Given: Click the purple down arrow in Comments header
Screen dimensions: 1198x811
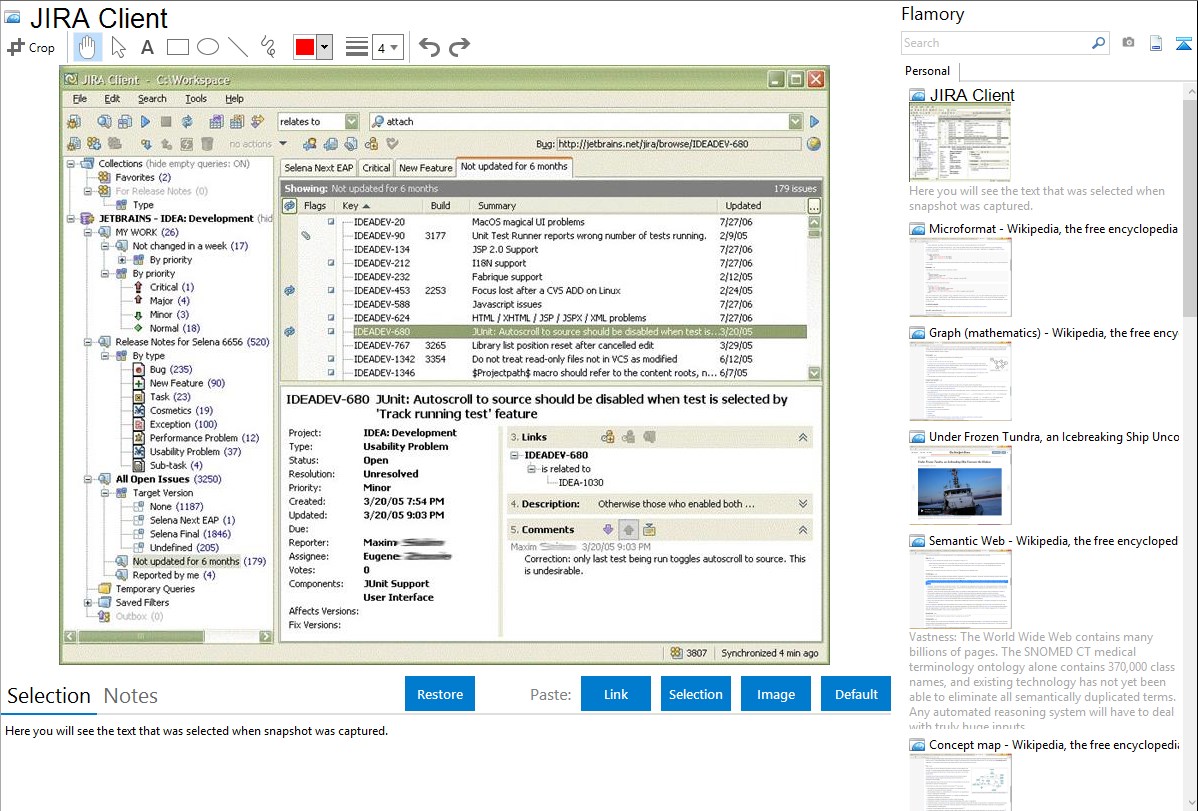Looking at the screenshot, I should tap(607, 529).
